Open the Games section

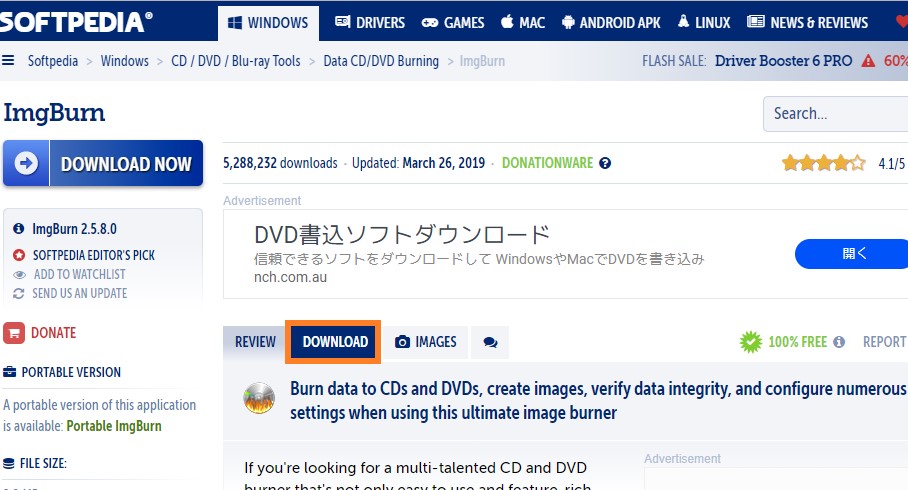[x=453, y=23]
